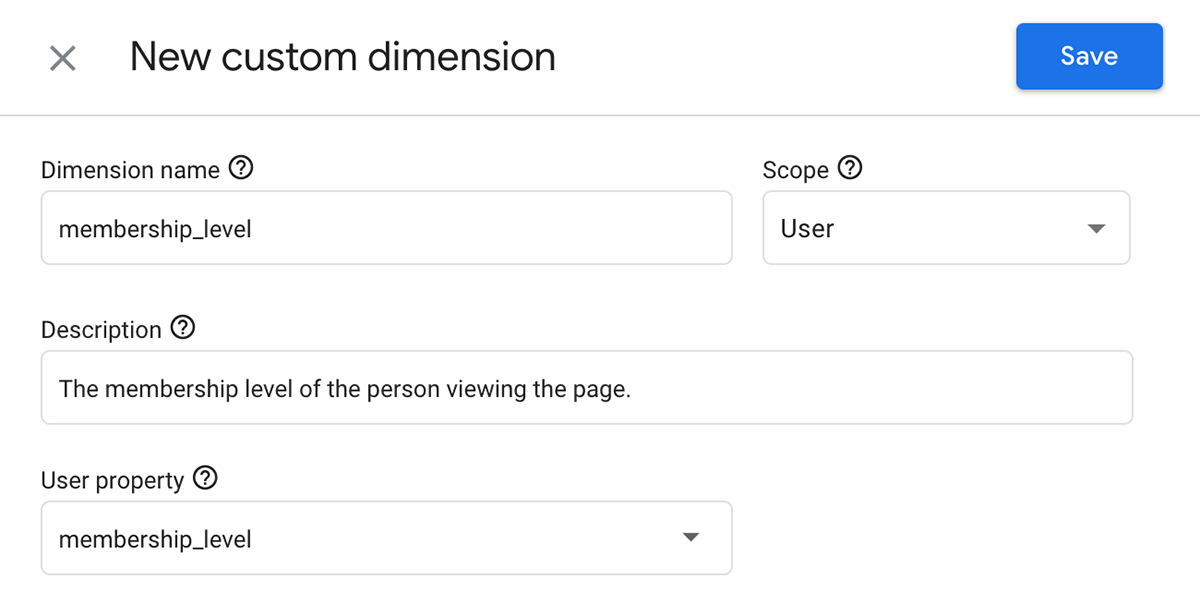Click inside the Dimension name field
The width and height of the screenshot is (1200, 615).
point(385,228)
